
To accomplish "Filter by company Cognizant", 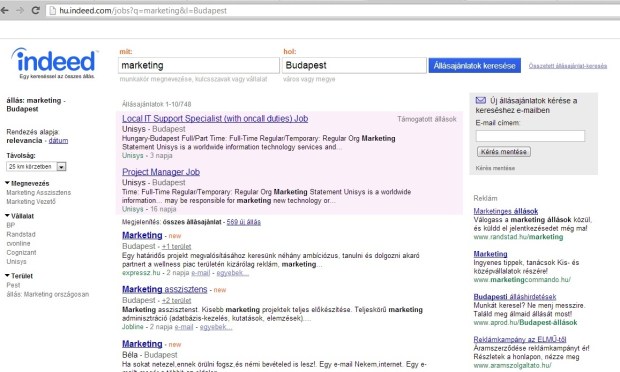I will pyautogui.click(x=21, y=253).
